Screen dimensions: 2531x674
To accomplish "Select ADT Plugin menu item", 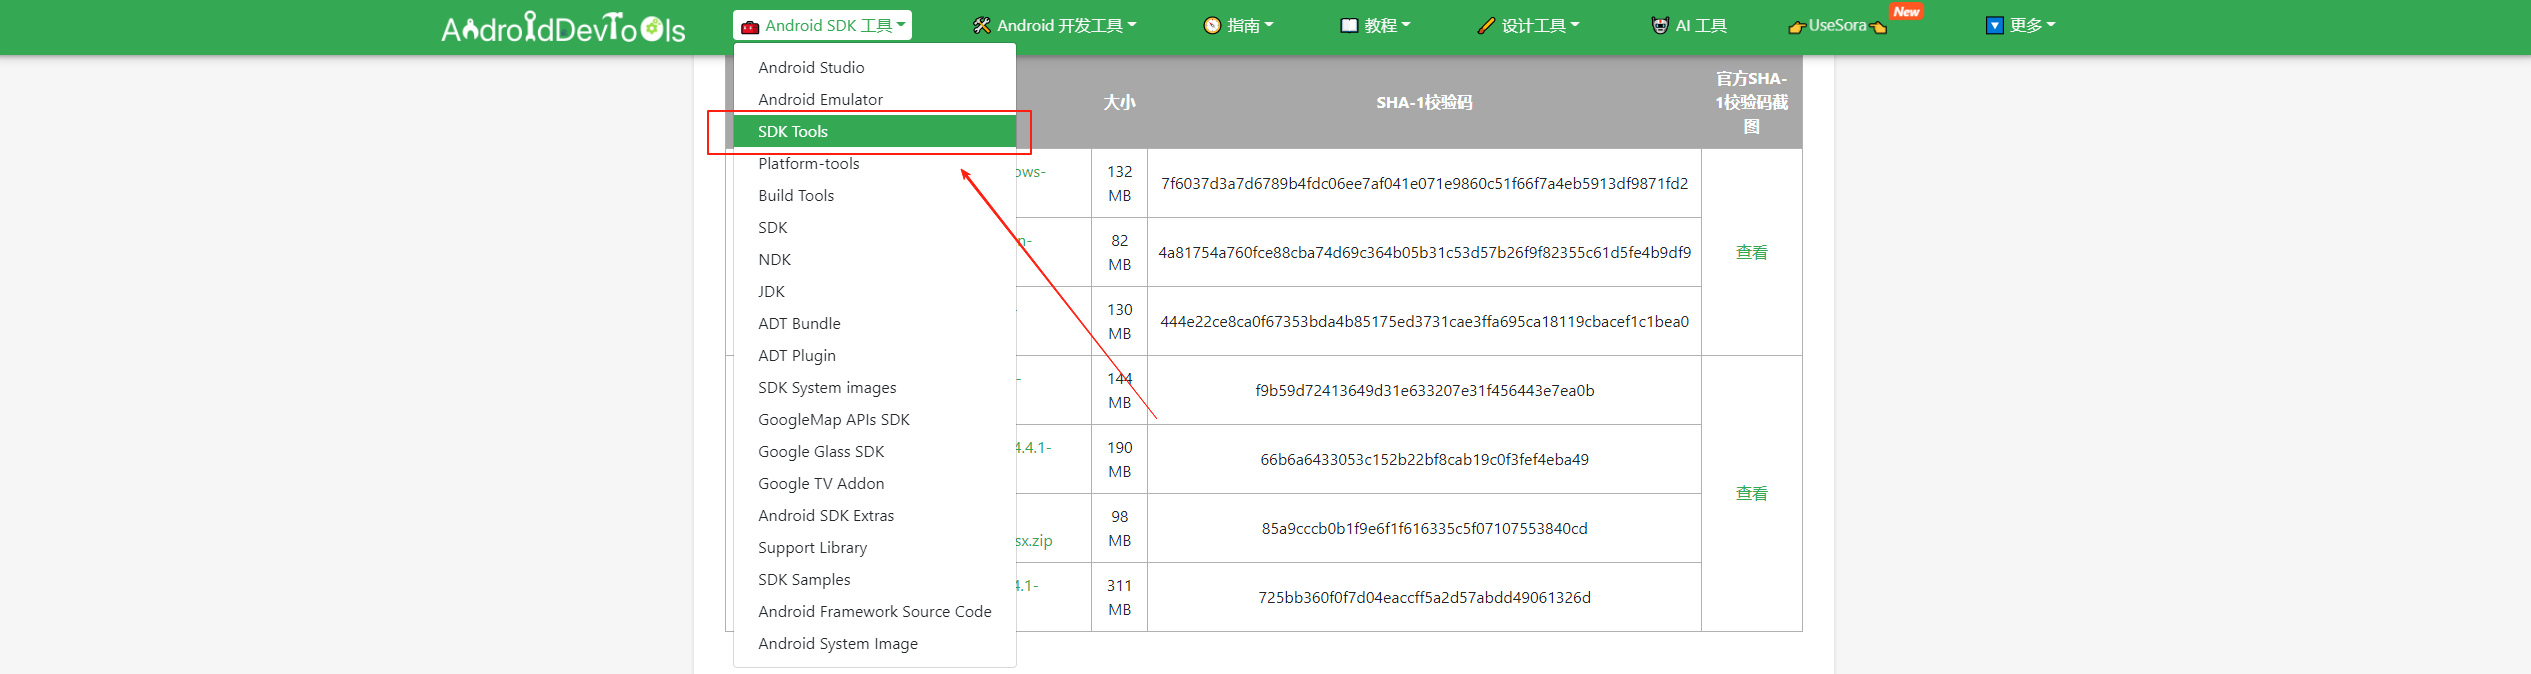I will coord(875,355).
